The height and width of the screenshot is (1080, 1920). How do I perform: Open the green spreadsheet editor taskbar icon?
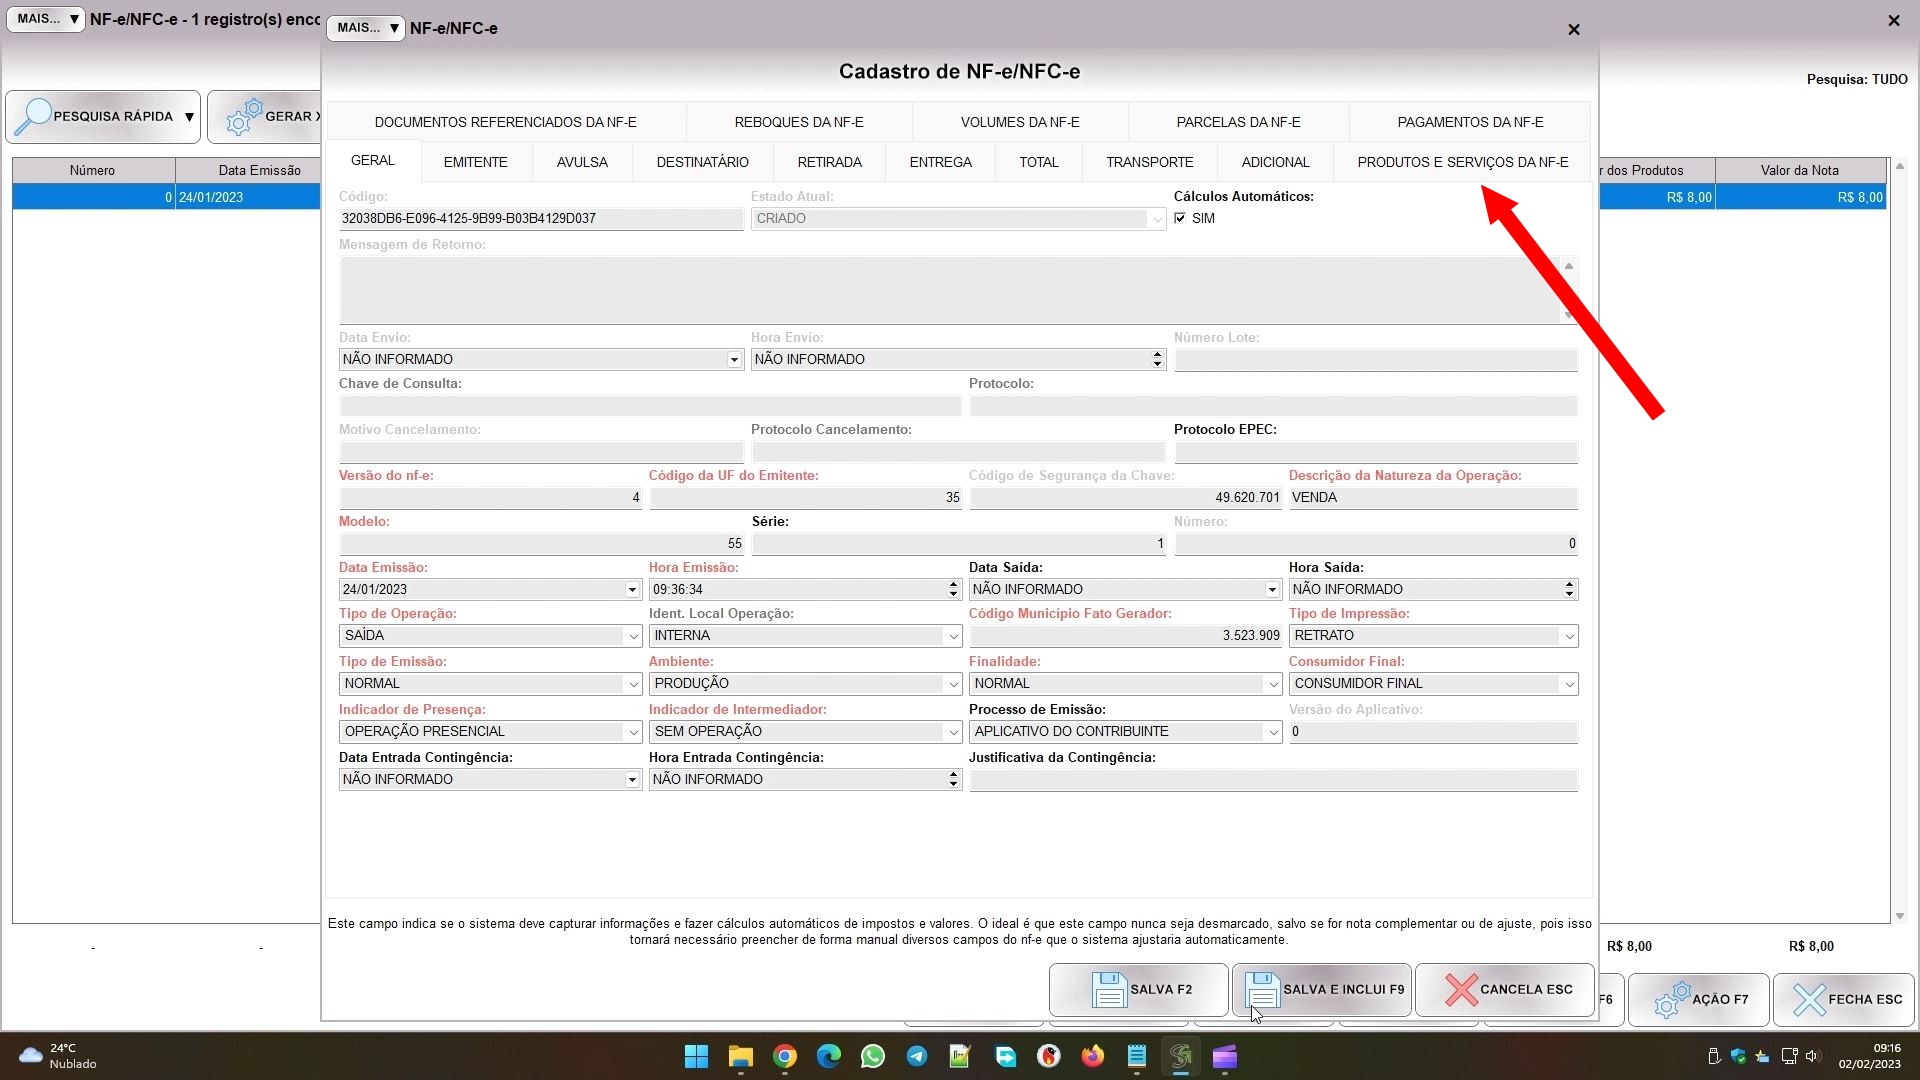[961, 1056]
